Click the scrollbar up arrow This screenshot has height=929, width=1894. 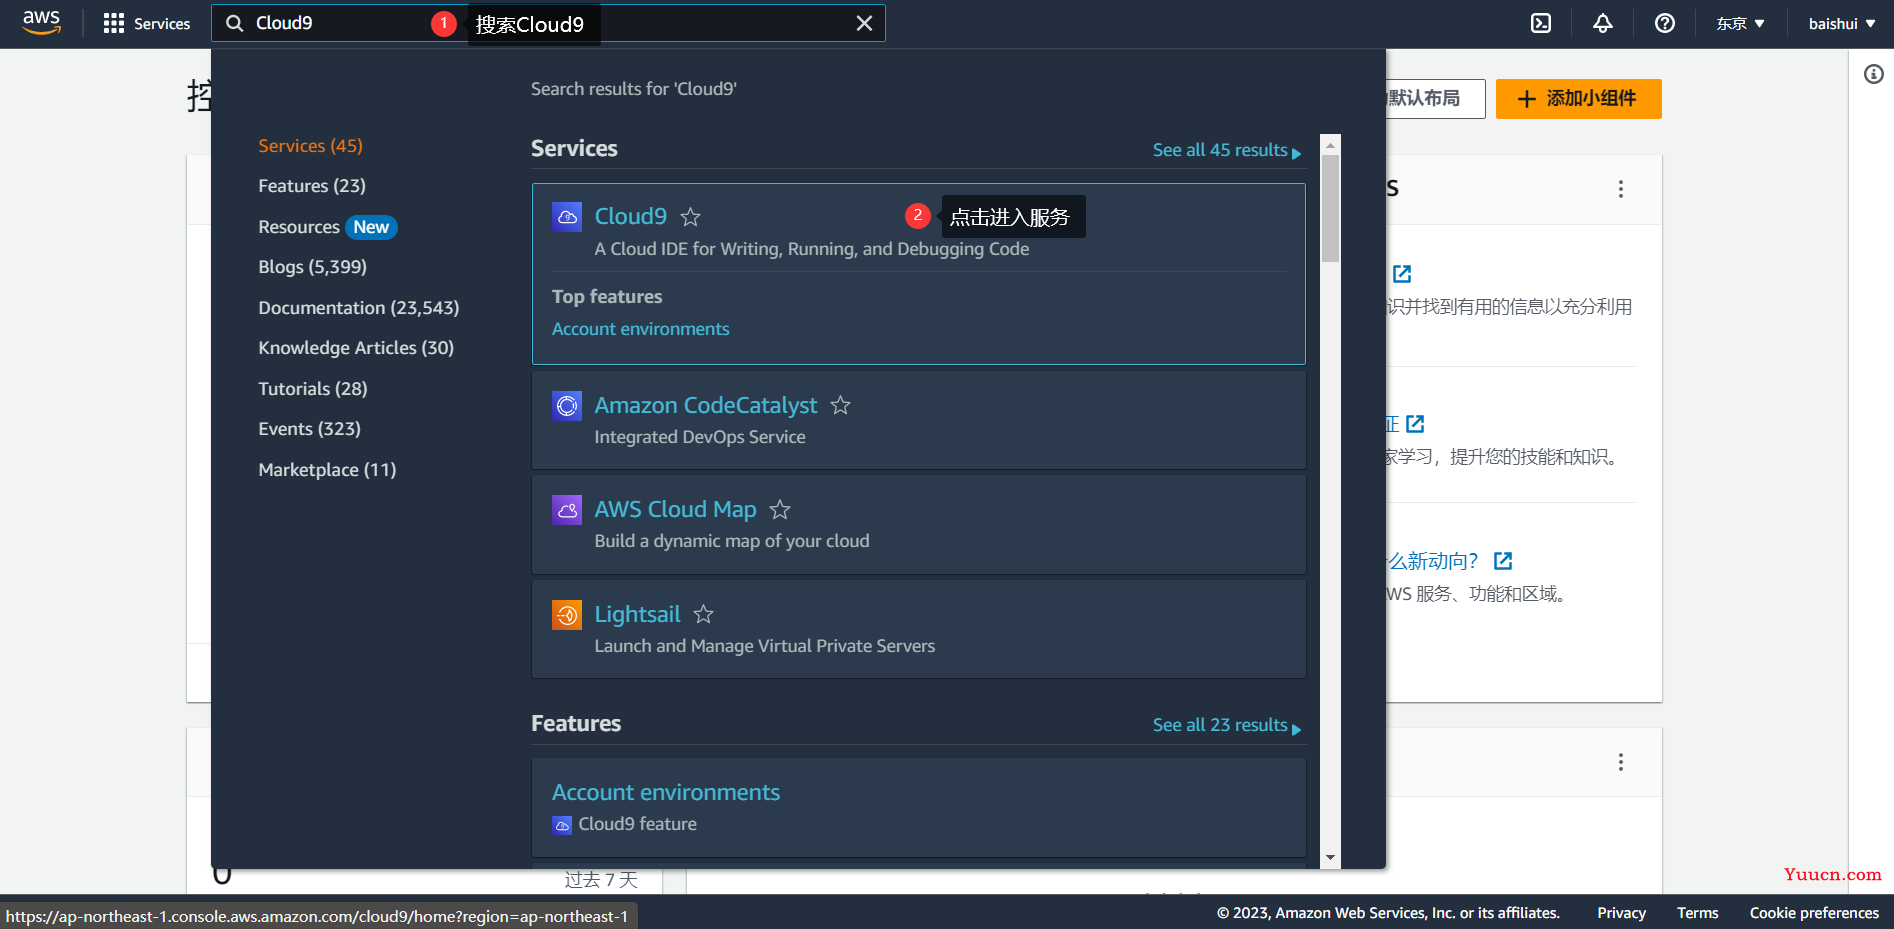coord(1330,145)
